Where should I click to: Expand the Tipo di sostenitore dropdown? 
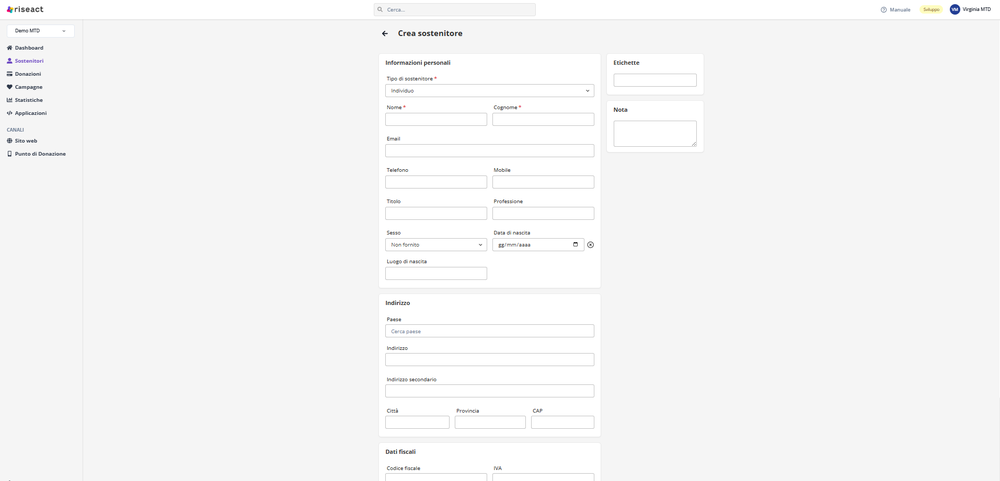coord(489,91)
